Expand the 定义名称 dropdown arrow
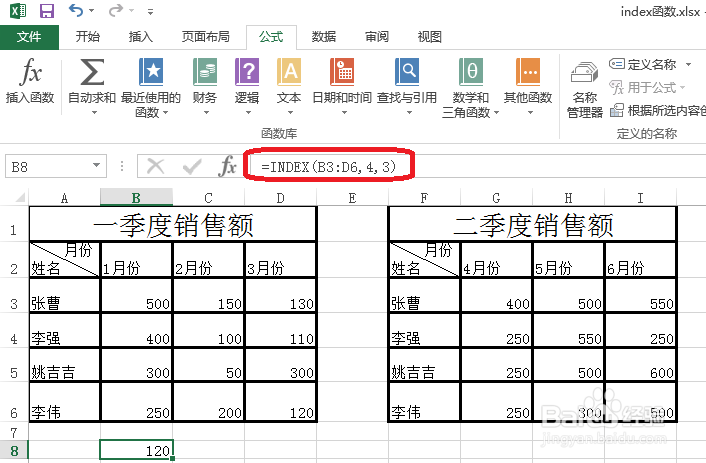706x463 pixels. click(688, 64)
